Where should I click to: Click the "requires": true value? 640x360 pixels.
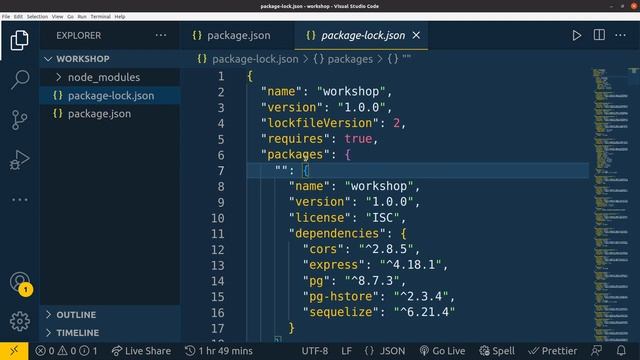click(358, 139)
